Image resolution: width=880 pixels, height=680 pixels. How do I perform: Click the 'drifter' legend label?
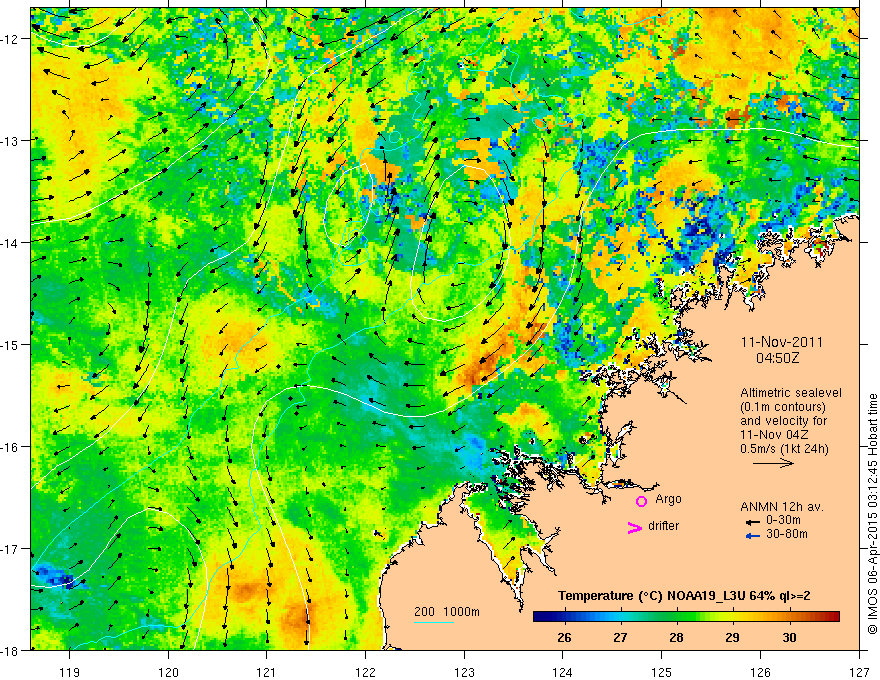(x=663, y=526)
